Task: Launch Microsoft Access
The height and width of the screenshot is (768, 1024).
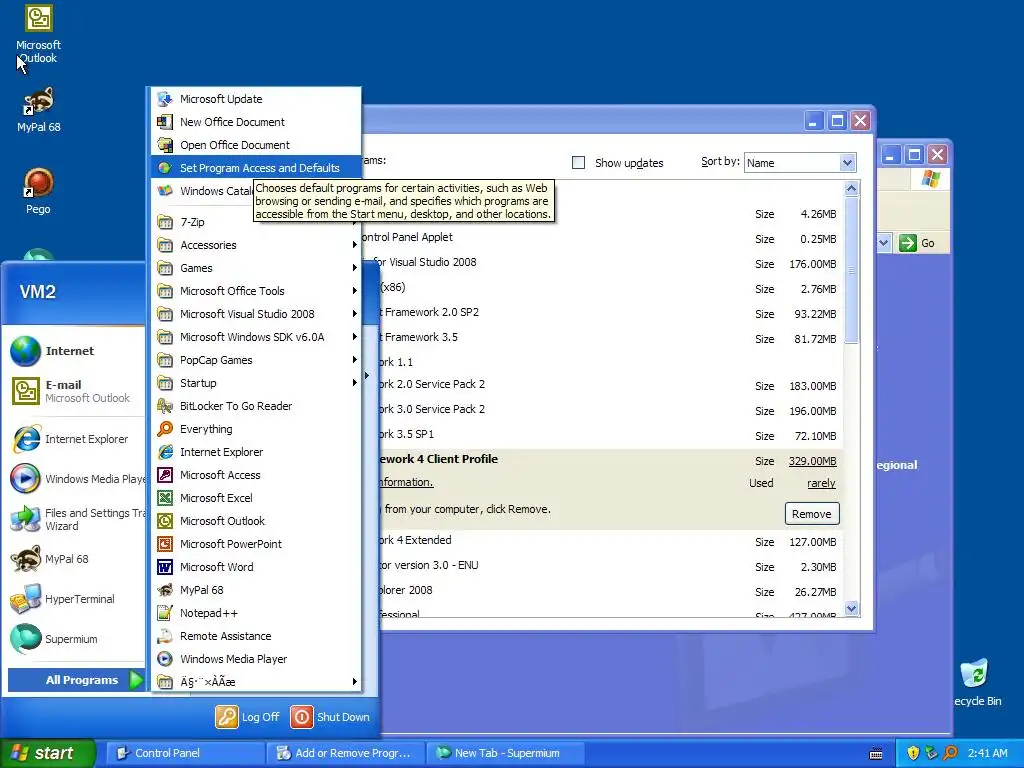Action: [x=255, y=475]
